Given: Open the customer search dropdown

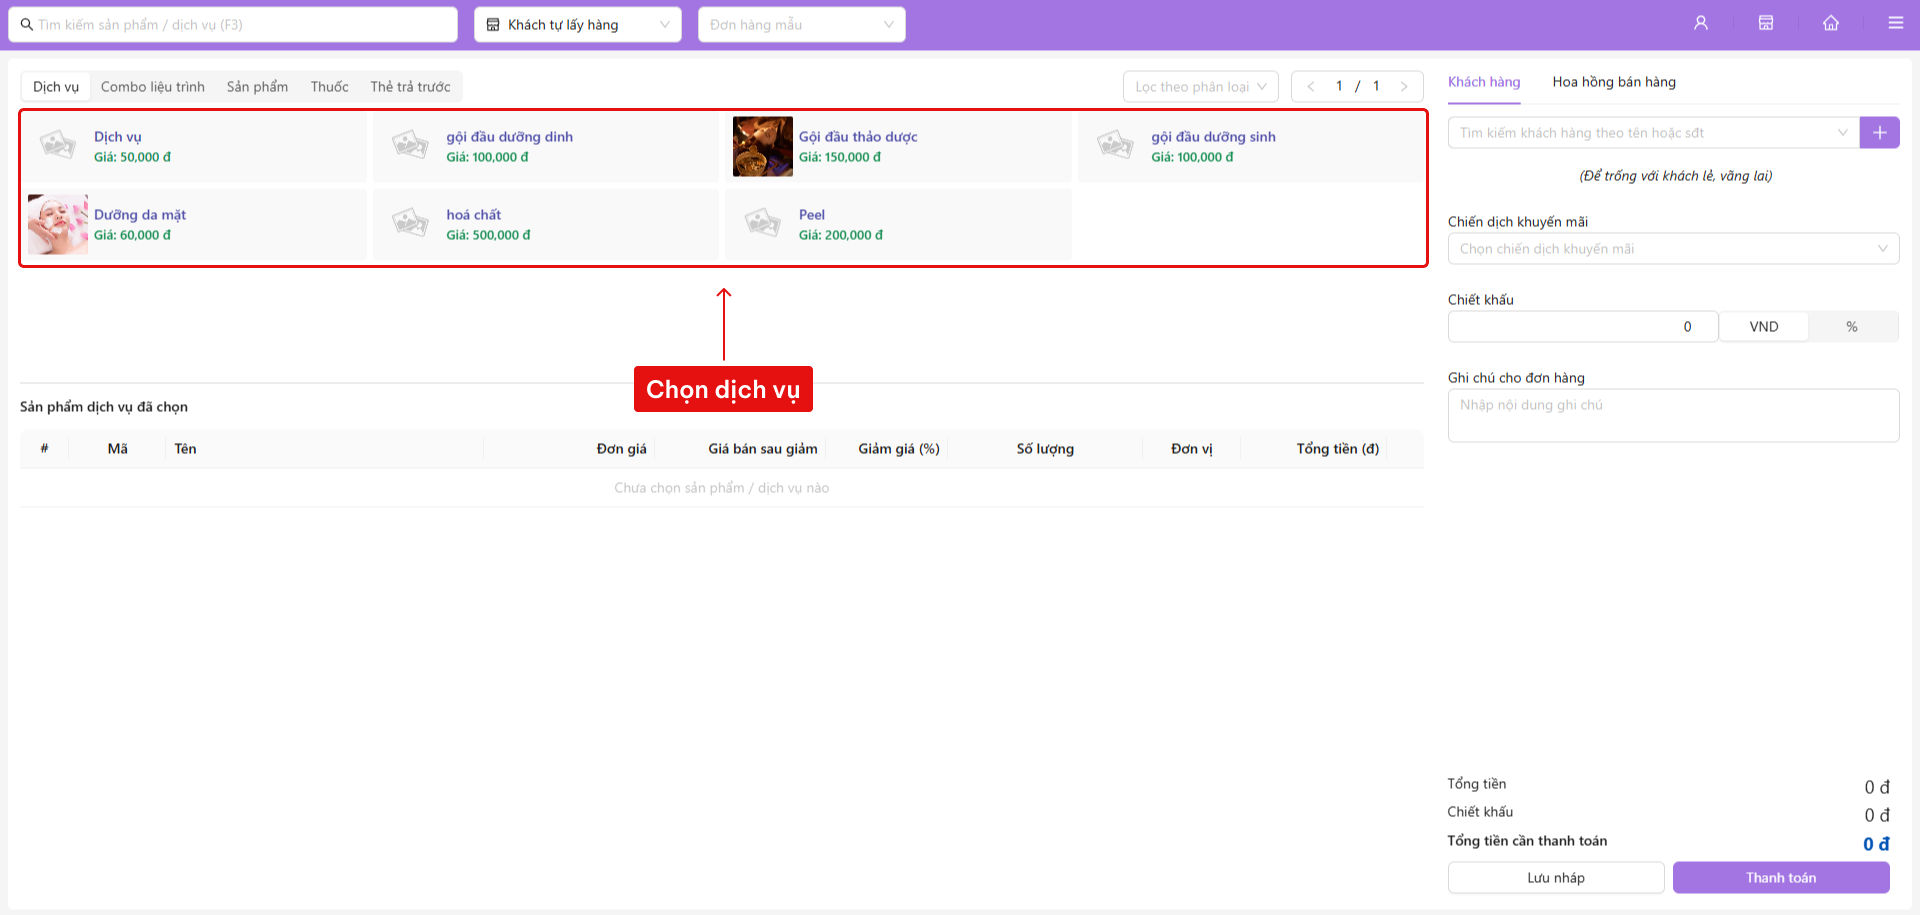Looking at the screenshot, I should pos(1653,132).
